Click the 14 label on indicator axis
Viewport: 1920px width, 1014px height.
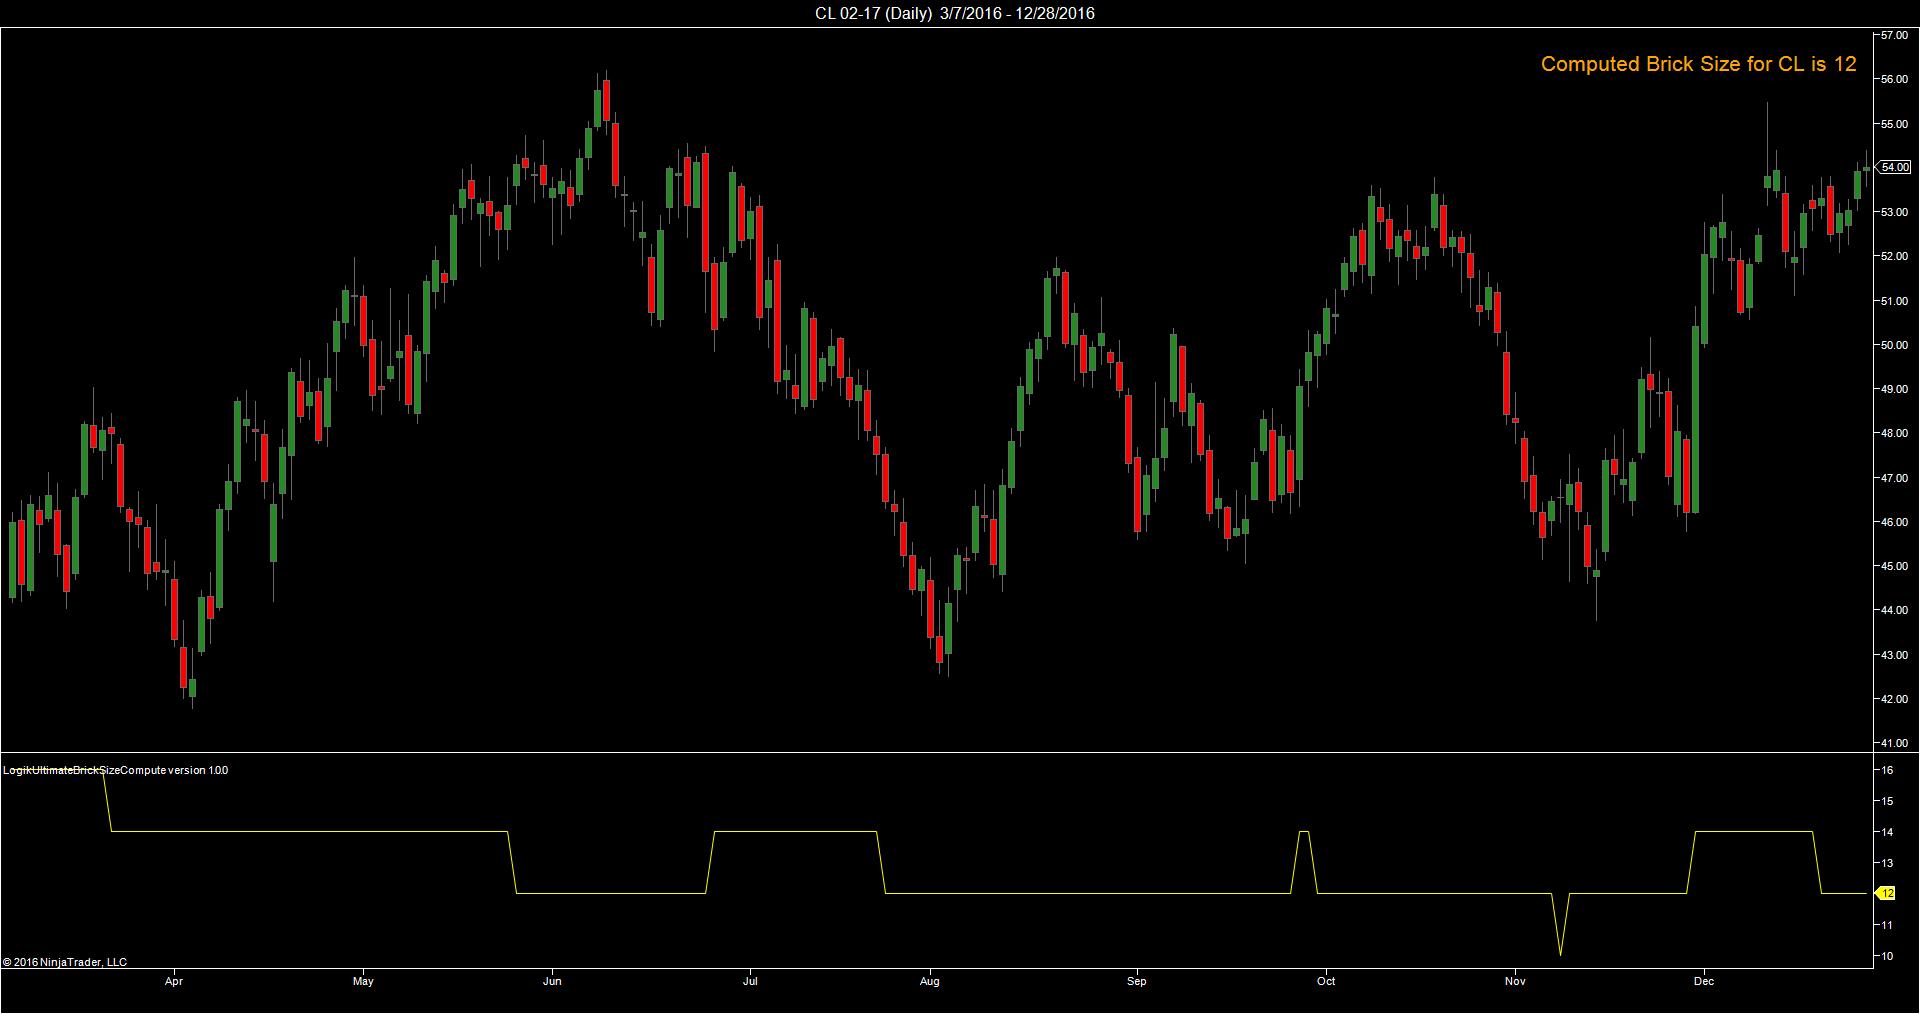pyautogui.click(x=1887, y=832)
